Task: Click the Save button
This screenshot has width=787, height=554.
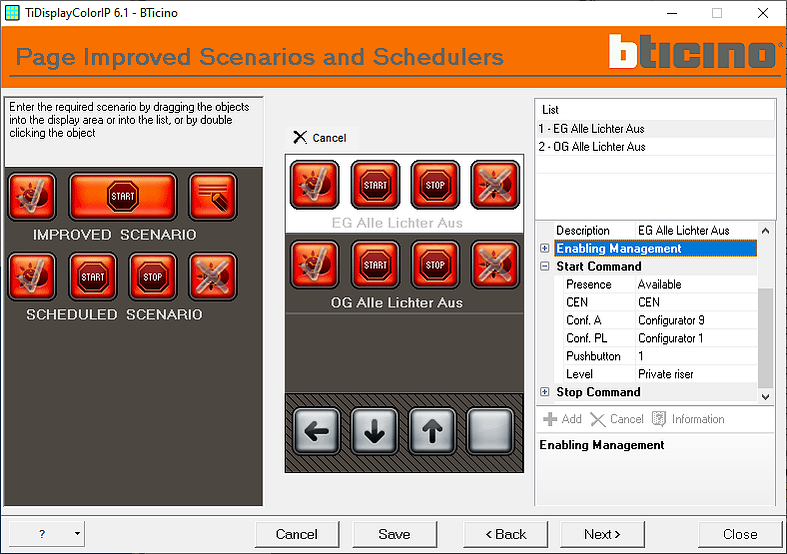Action: [395, 534]
